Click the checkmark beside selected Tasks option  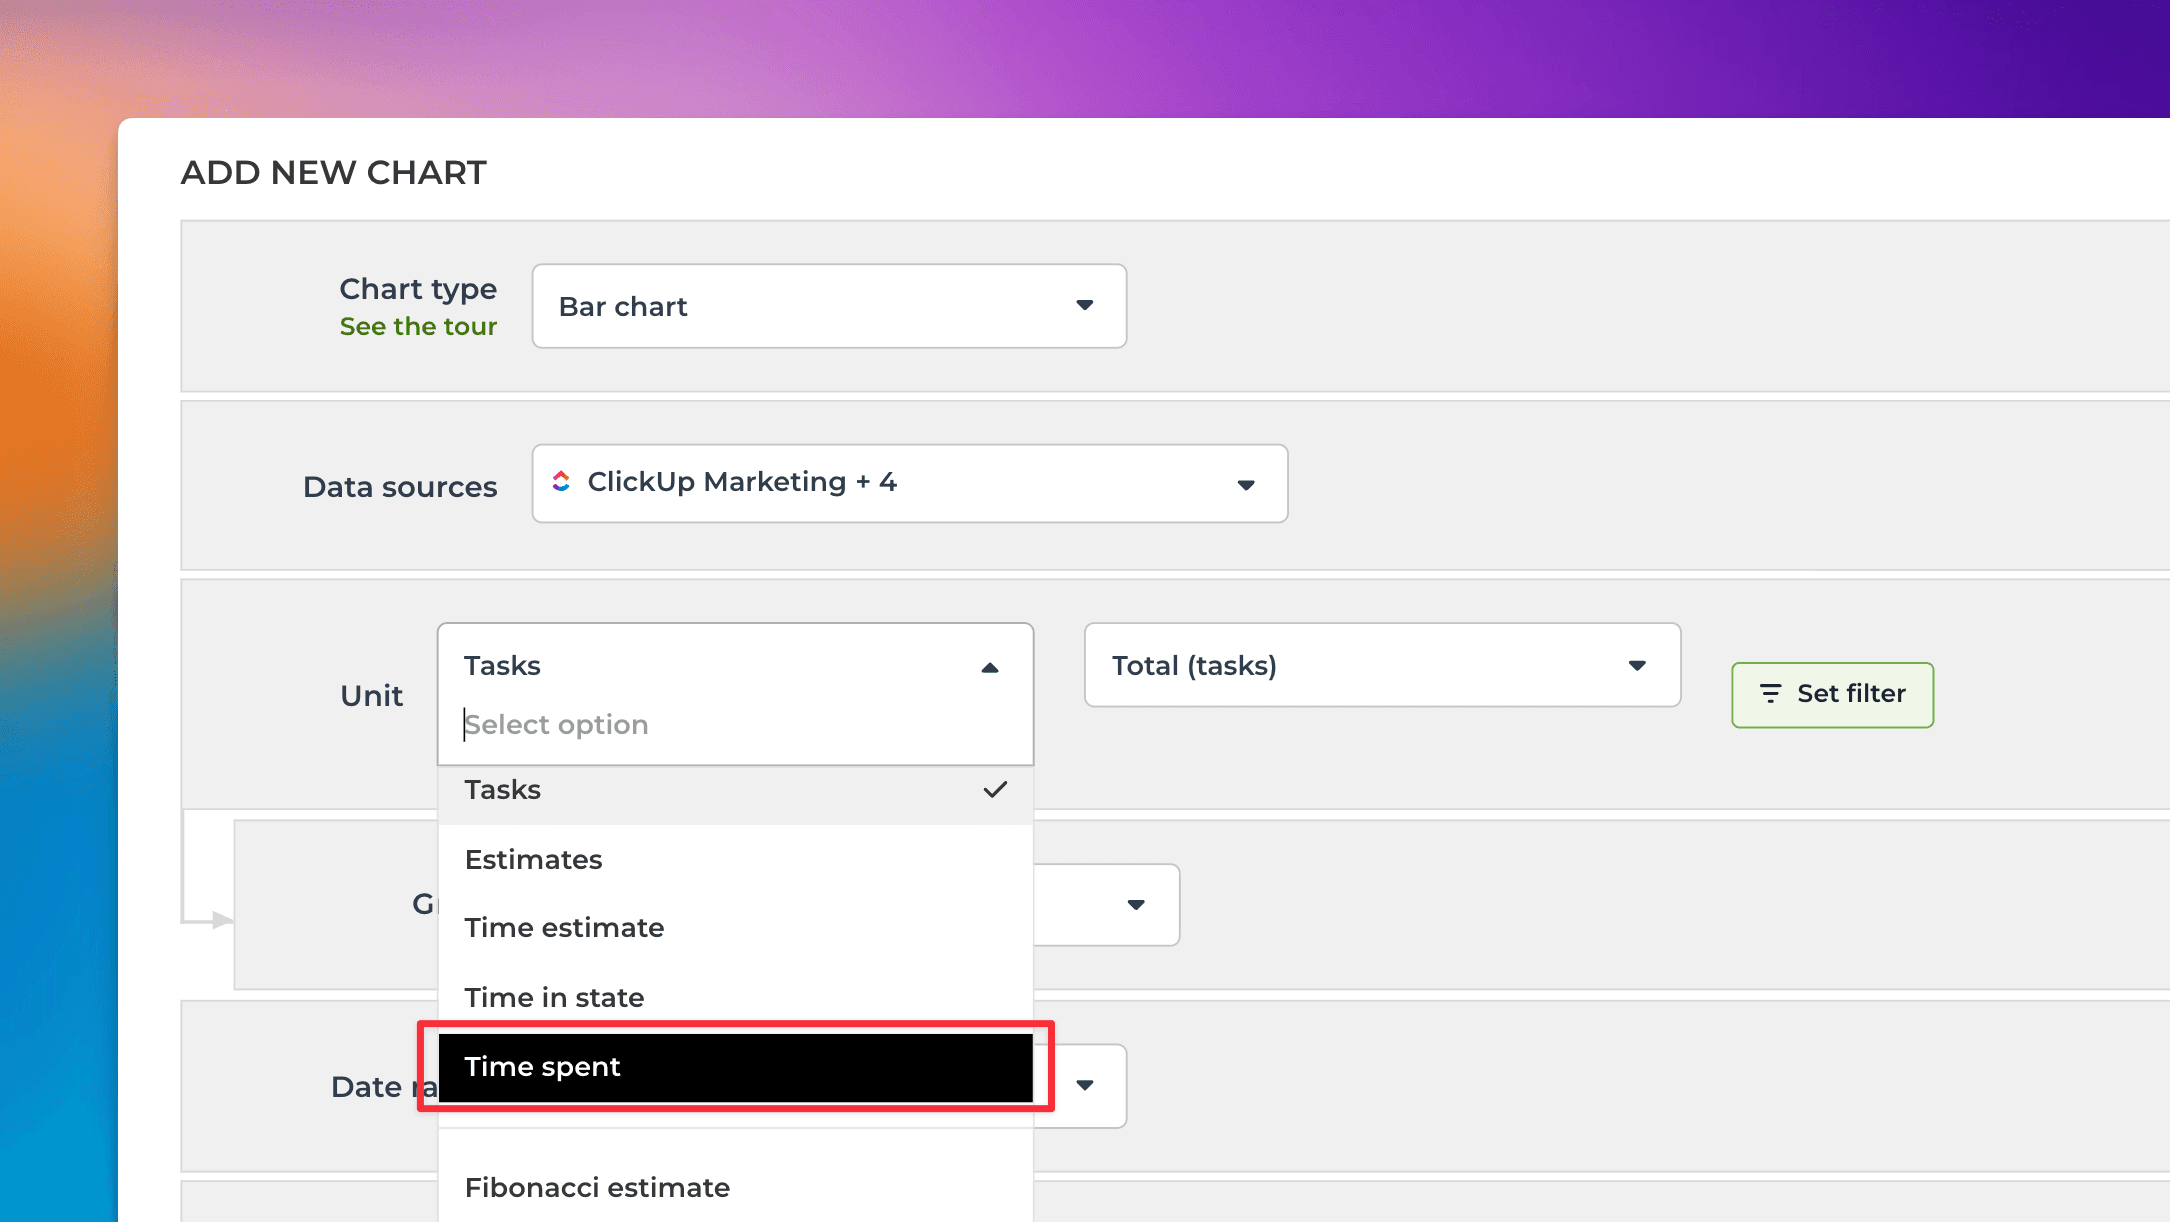point(994,790)
